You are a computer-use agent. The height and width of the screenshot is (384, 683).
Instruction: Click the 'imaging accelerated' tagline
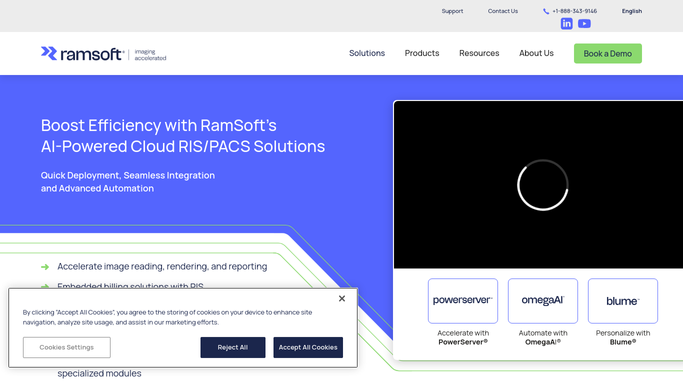pyautogui.click(x=150, y=55)
